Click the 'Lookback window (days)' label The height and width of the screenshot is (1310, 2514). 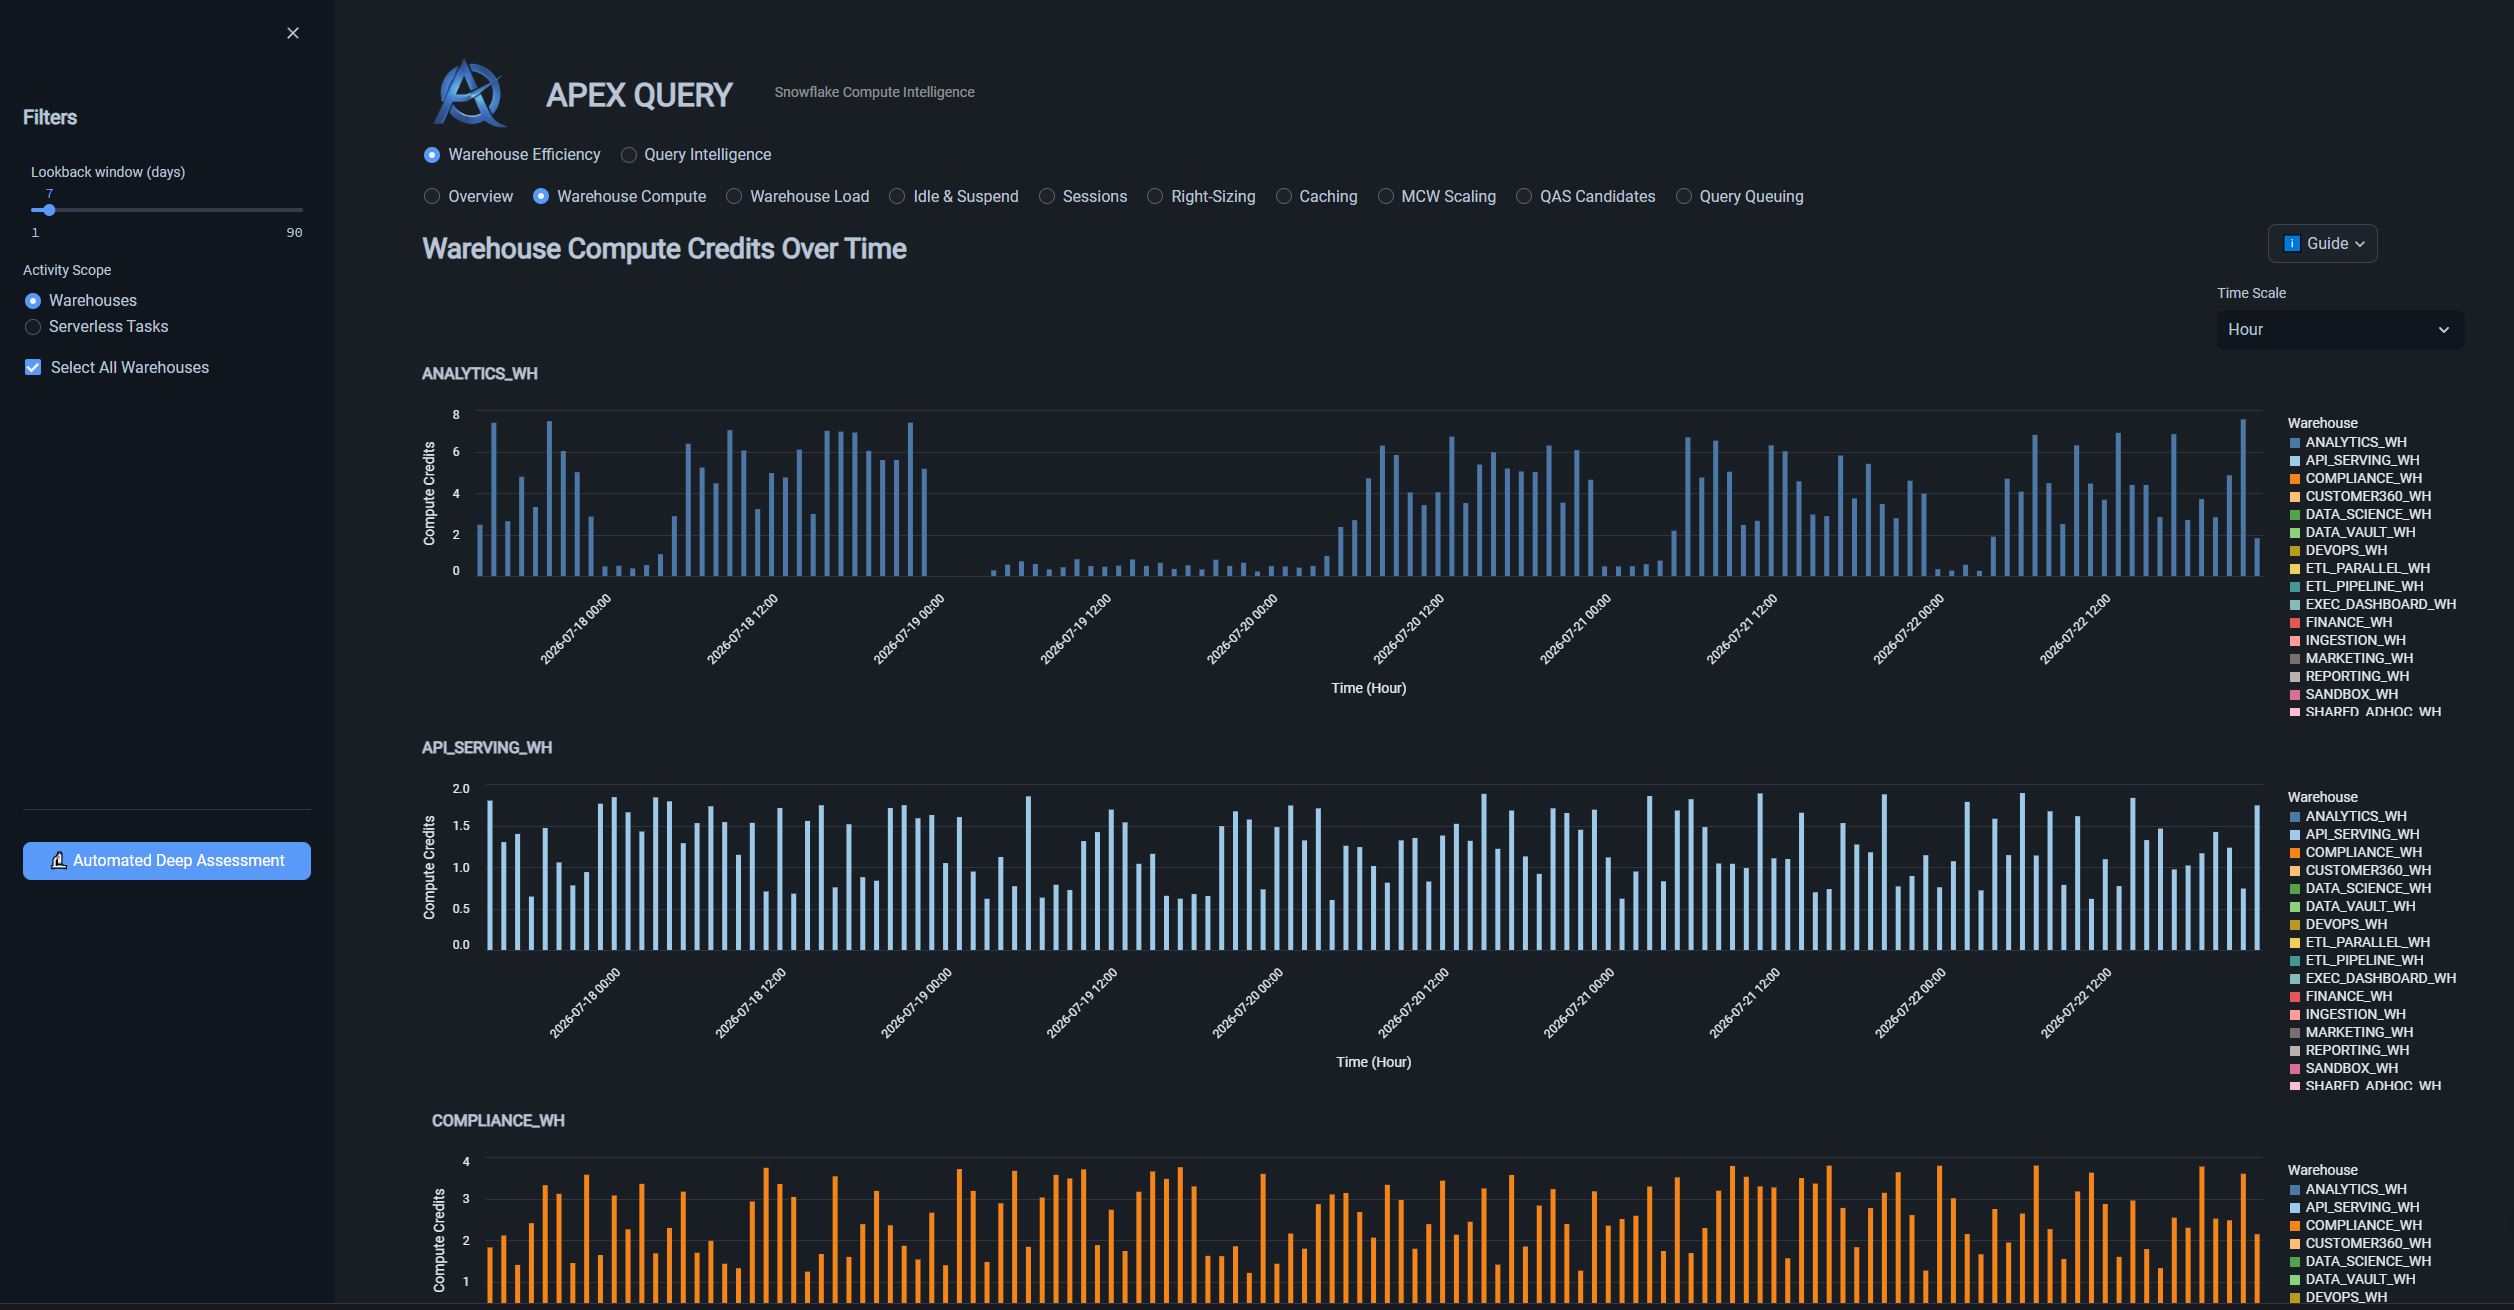tap(108, 172)
